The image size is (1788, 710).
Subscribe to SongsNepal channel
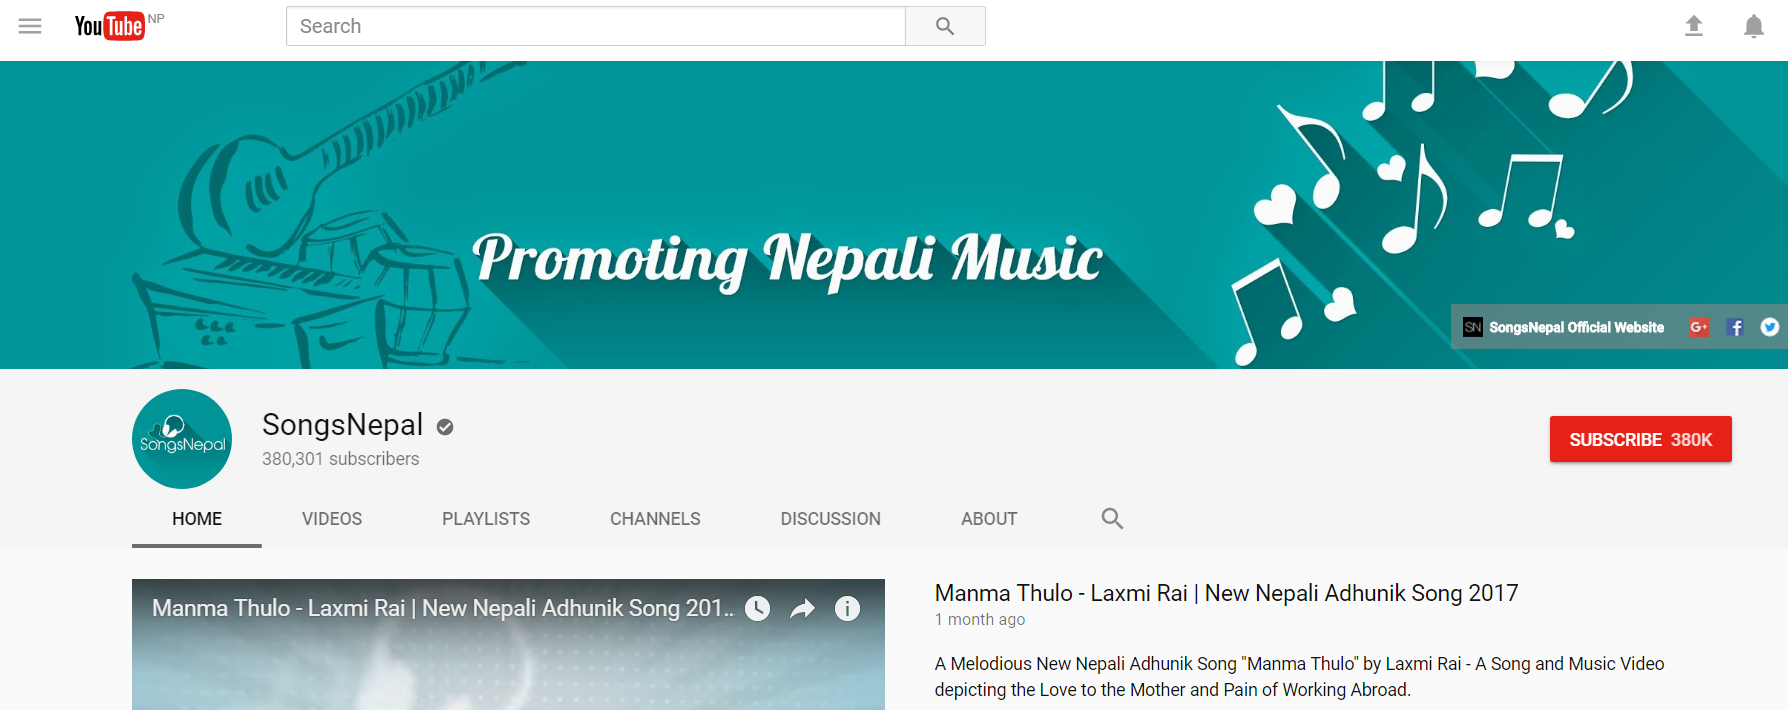(x=1640, y=439)
